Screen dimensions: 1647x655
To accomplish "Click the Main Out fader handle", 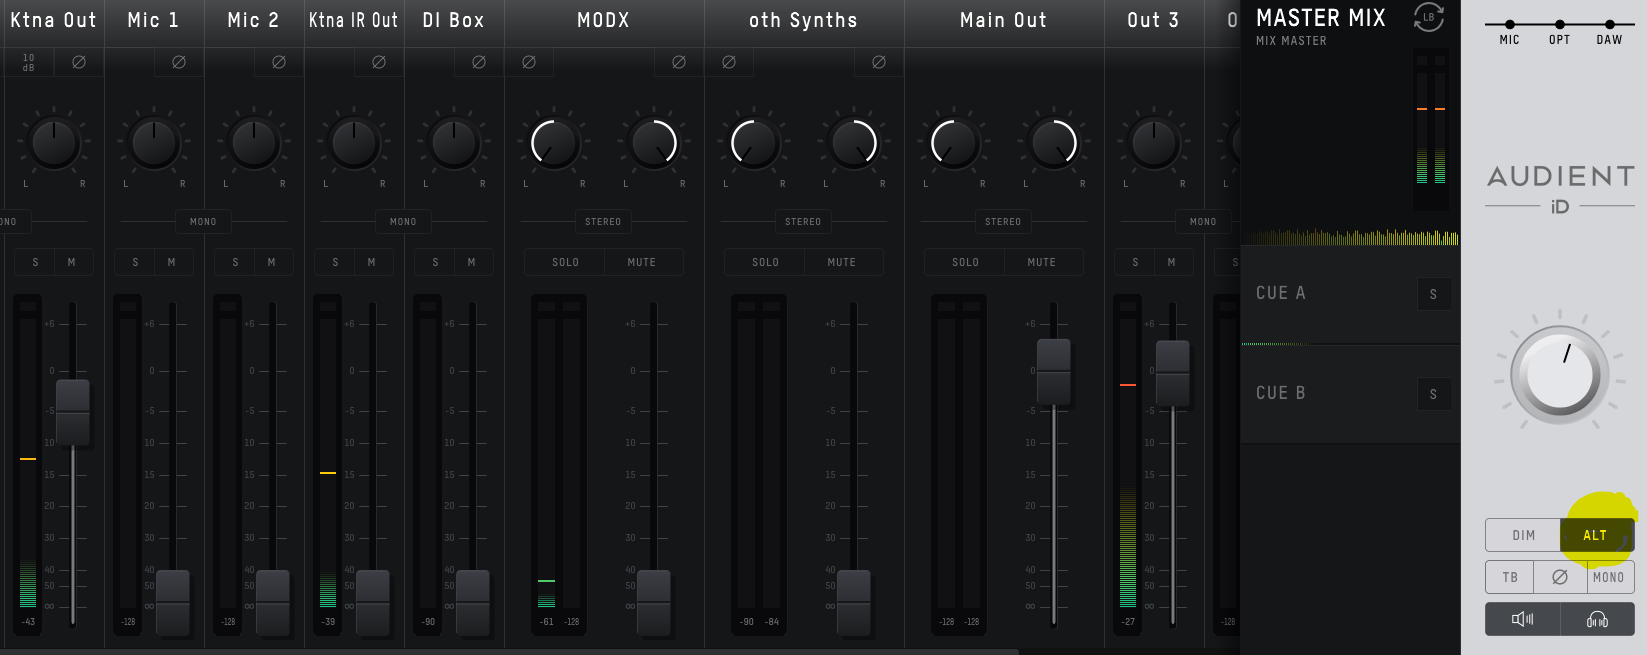I will point(1053,371).
